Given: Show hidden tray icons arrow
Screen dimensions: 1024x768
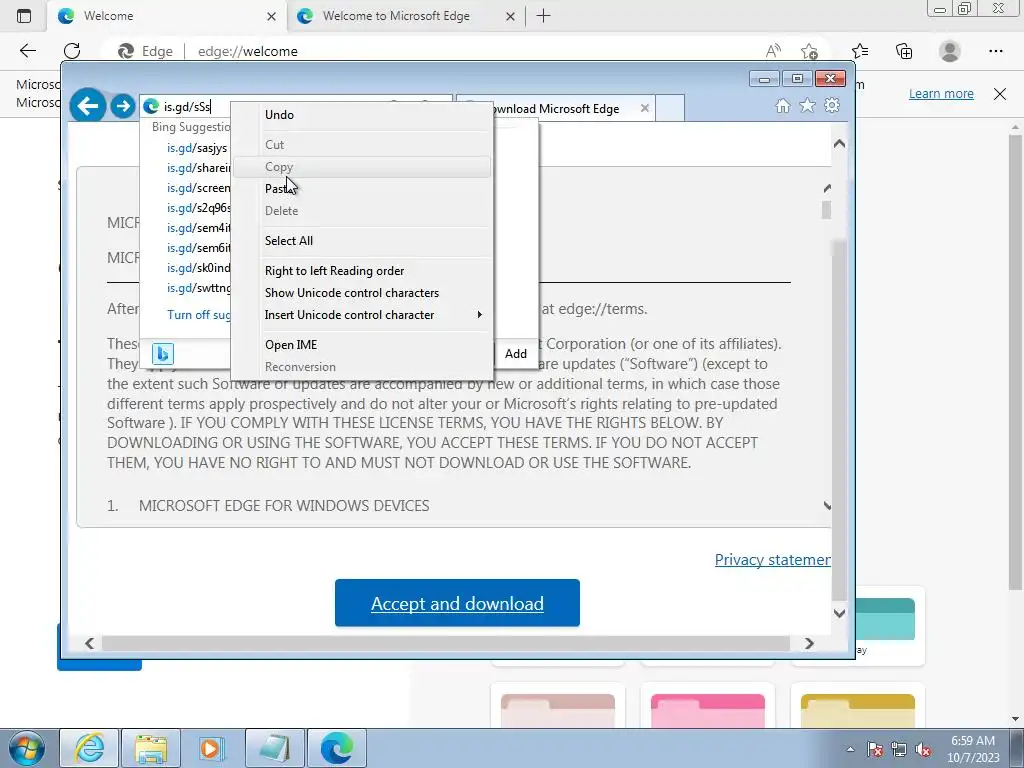Looking at the screenshot, I should (850, 749).
